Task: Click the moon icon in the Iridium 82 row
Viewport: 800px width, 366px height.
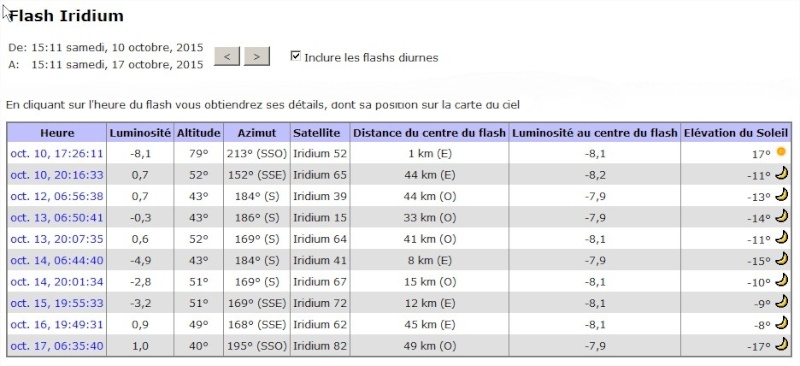Action: (781, 345)
